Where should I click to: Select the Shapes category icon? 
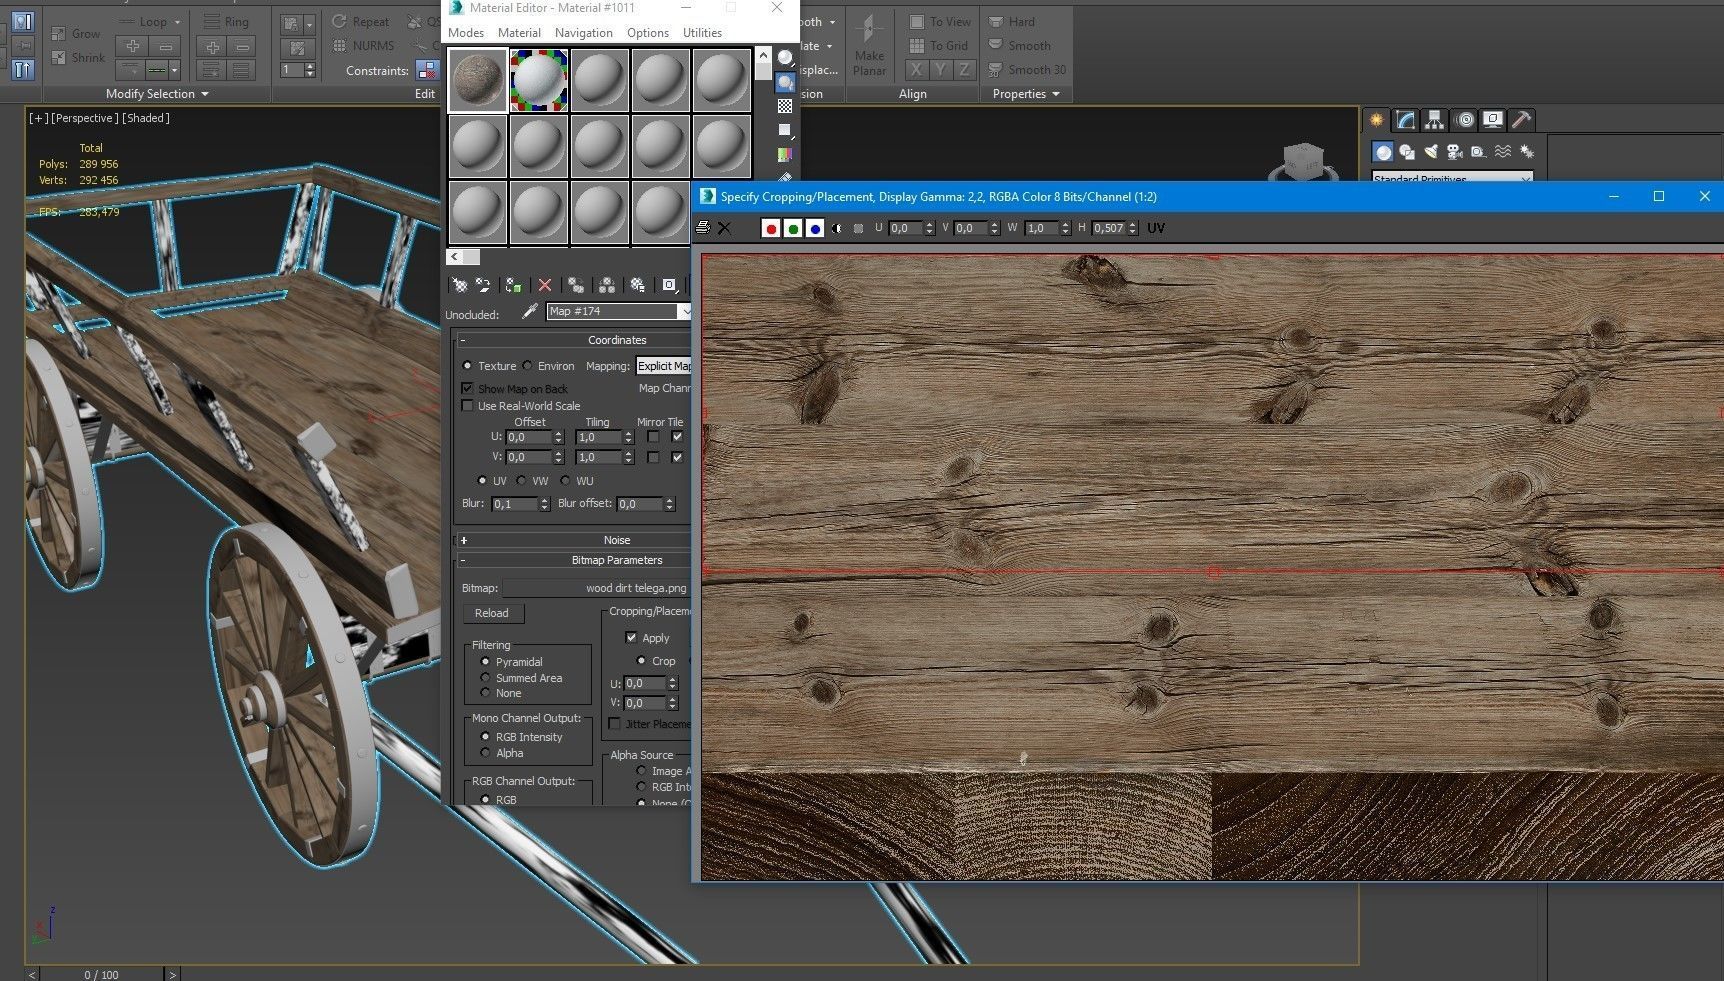pos(1407,152)
